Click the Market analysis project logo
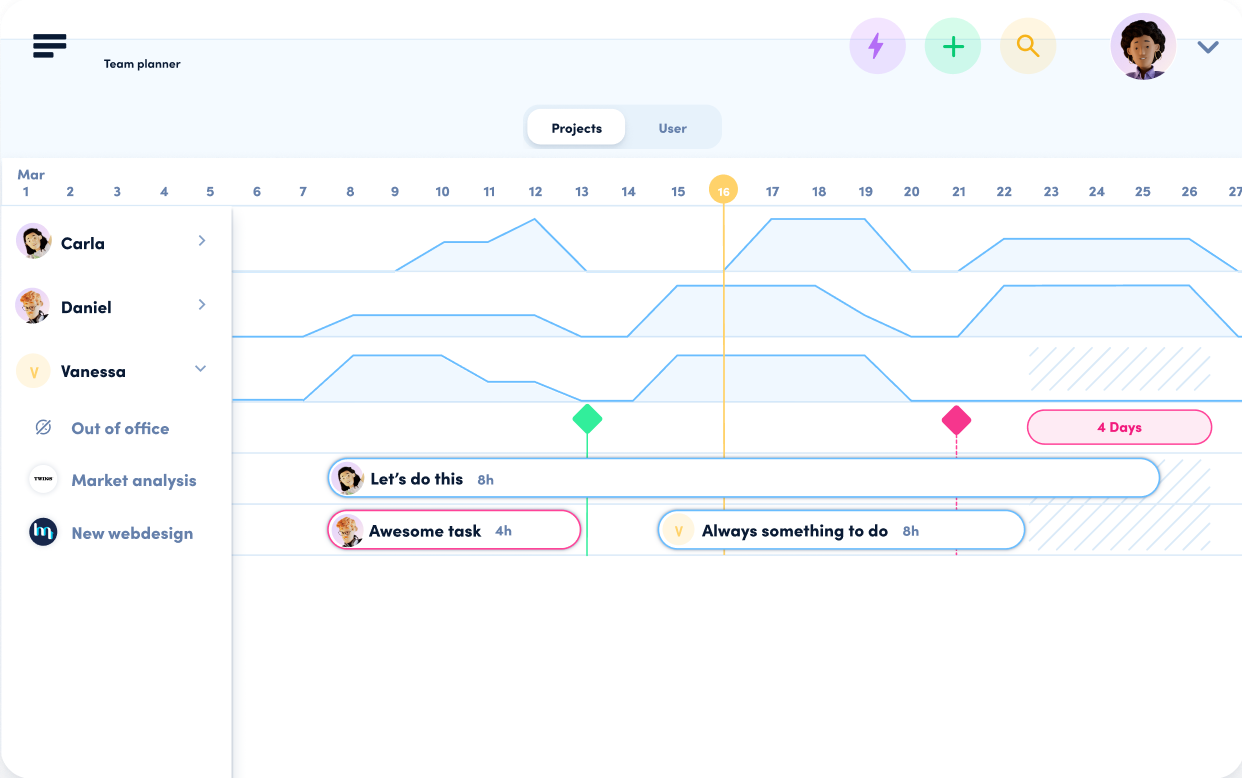Viewport: 1242px width, 778px height. click(x=43, y=480)
